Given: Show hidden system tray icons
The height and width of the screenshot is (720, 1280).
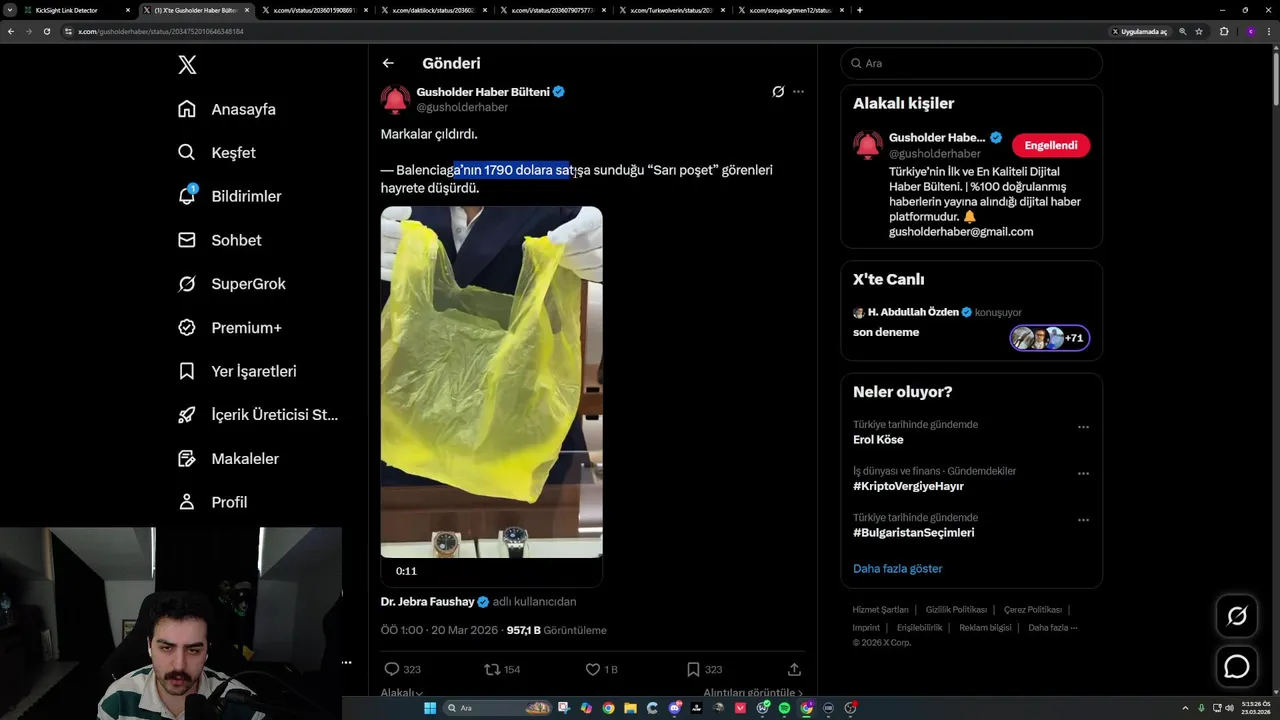Looking at the screenshot, I should pos(1186,708).
